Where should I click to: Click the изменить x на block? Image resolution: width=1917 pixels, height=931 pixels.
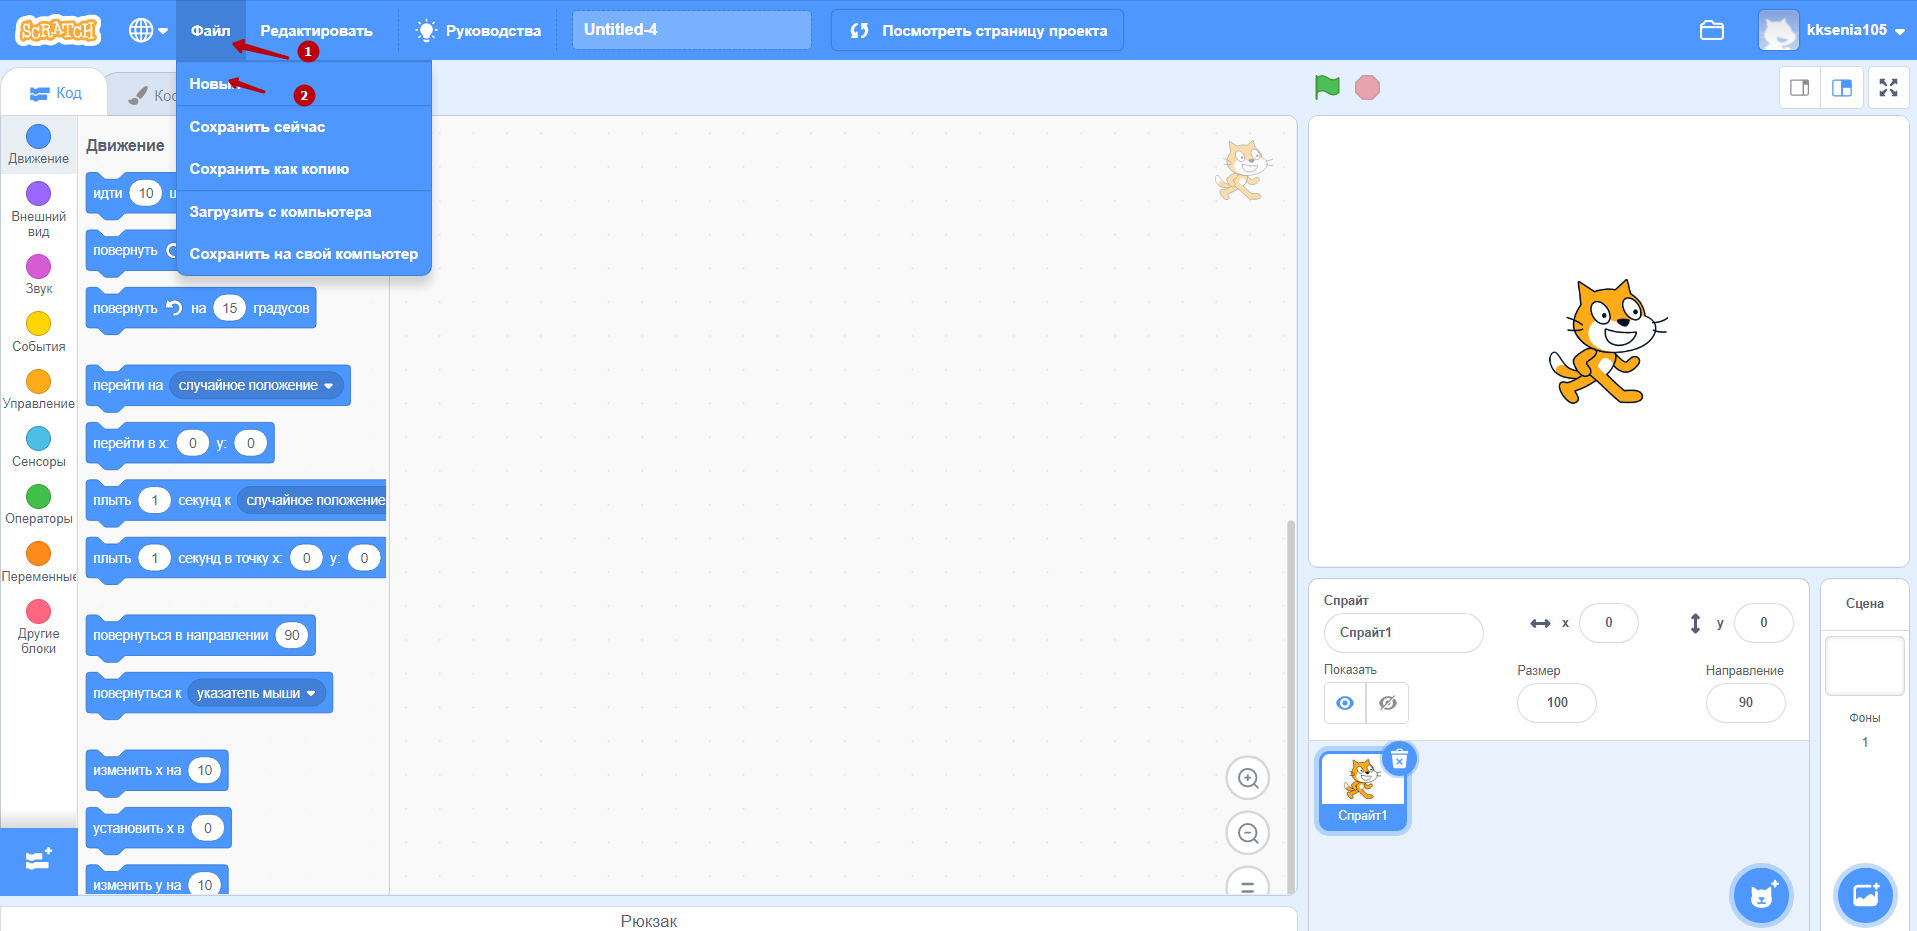(x=157, y=770)
